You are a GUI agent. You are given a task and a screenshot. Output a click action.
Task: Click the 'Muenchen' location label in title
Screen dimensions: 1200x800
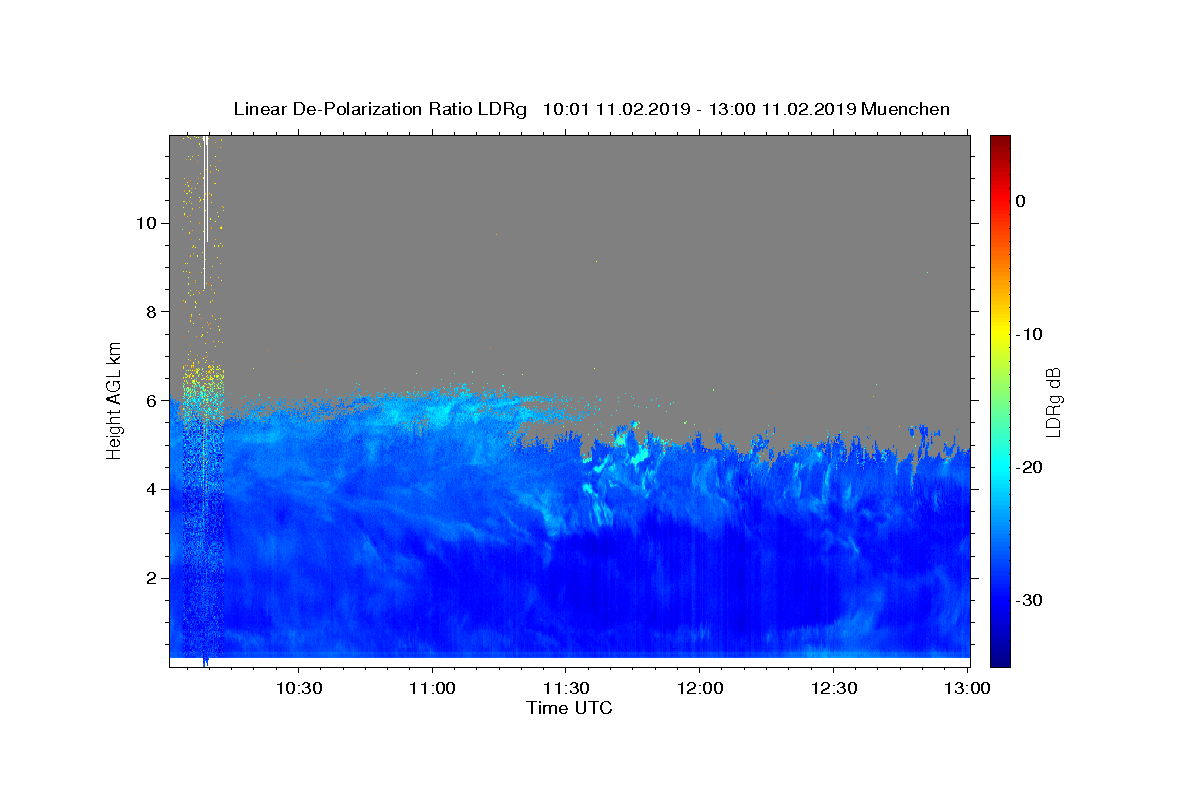(x=905, y=109)
